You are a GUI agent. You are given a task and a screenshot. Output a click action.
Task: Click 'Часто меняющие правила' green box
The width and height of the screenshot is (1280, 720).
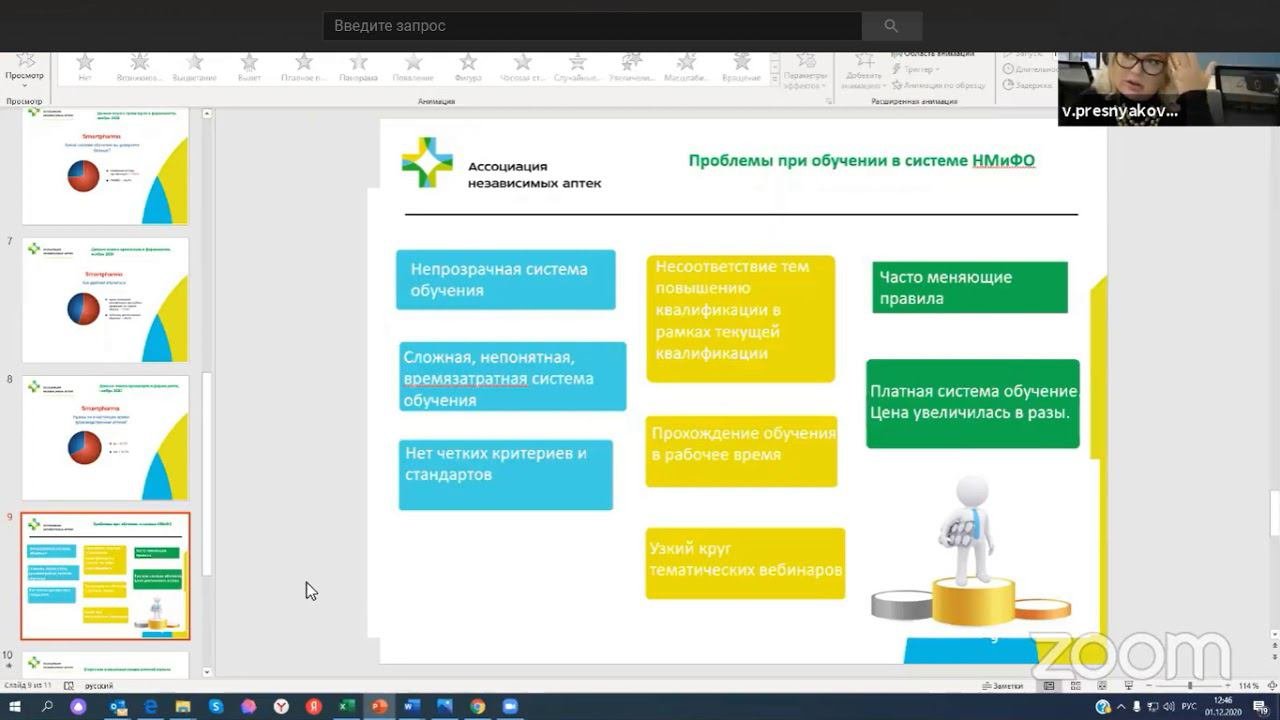tap(970, 288)
